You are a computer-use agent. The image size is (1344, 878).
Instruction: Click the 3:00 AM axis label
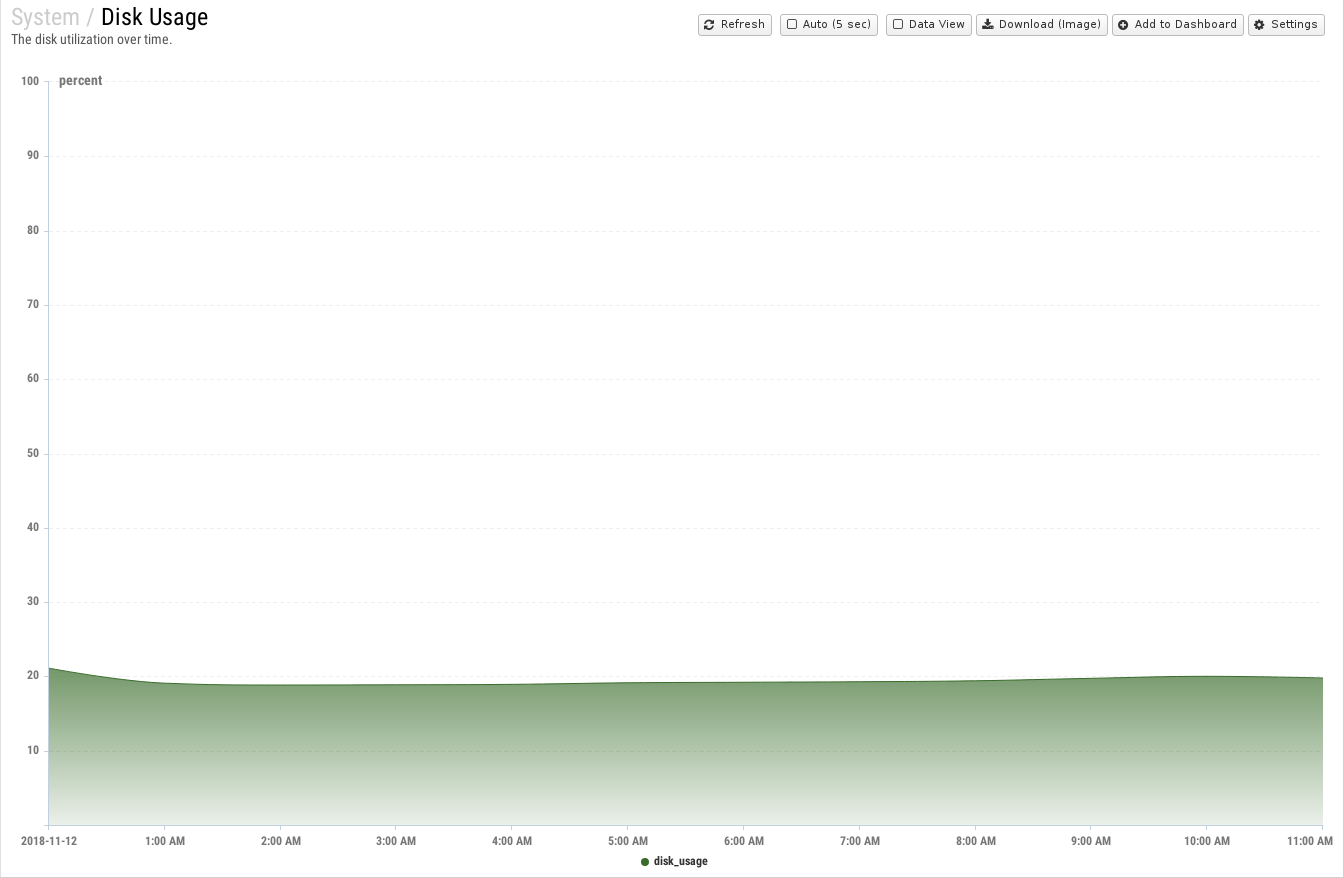coord(396,841)
